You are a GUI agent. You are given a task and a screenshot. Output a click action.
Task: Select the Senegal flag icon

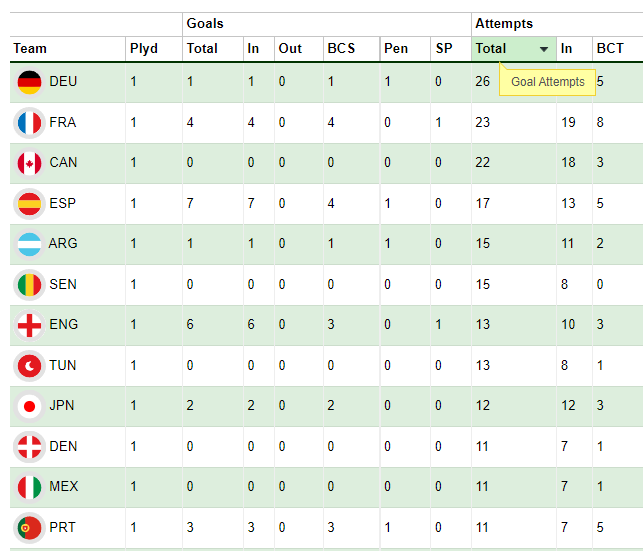(x=29, y=285)
